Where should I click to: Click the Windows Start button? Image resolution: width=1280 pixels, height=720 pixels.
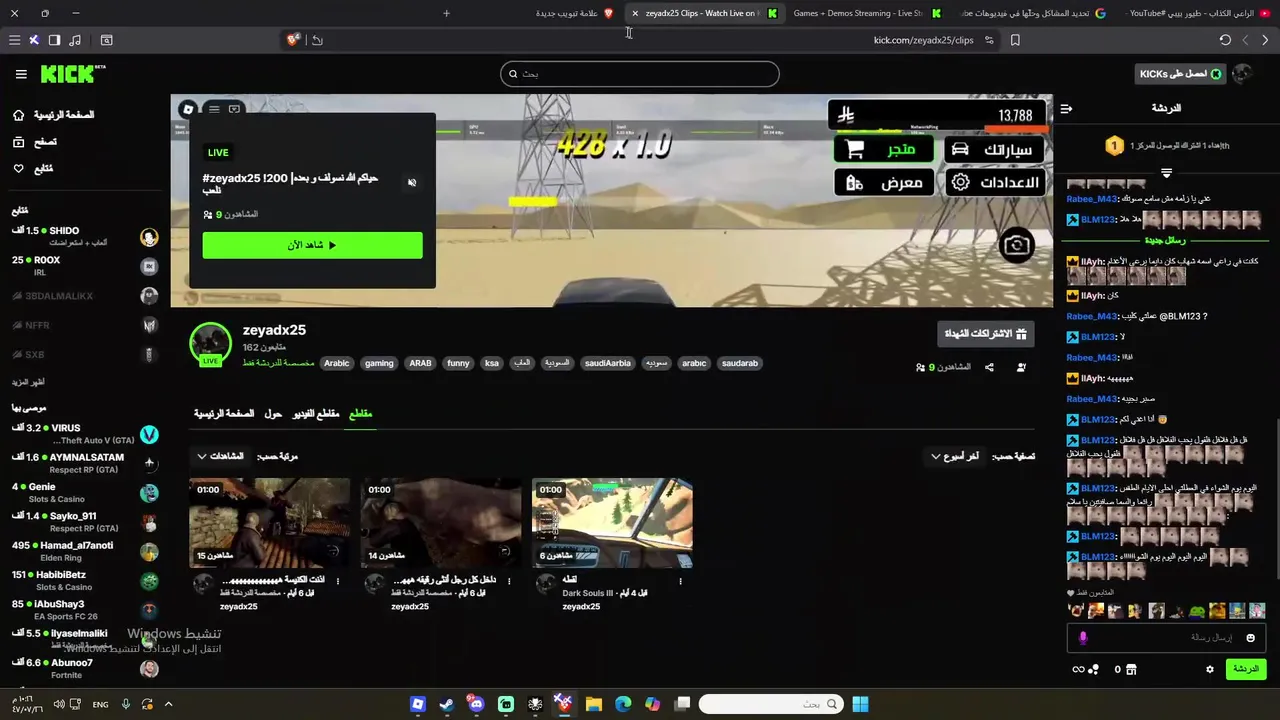pos(860,704)
